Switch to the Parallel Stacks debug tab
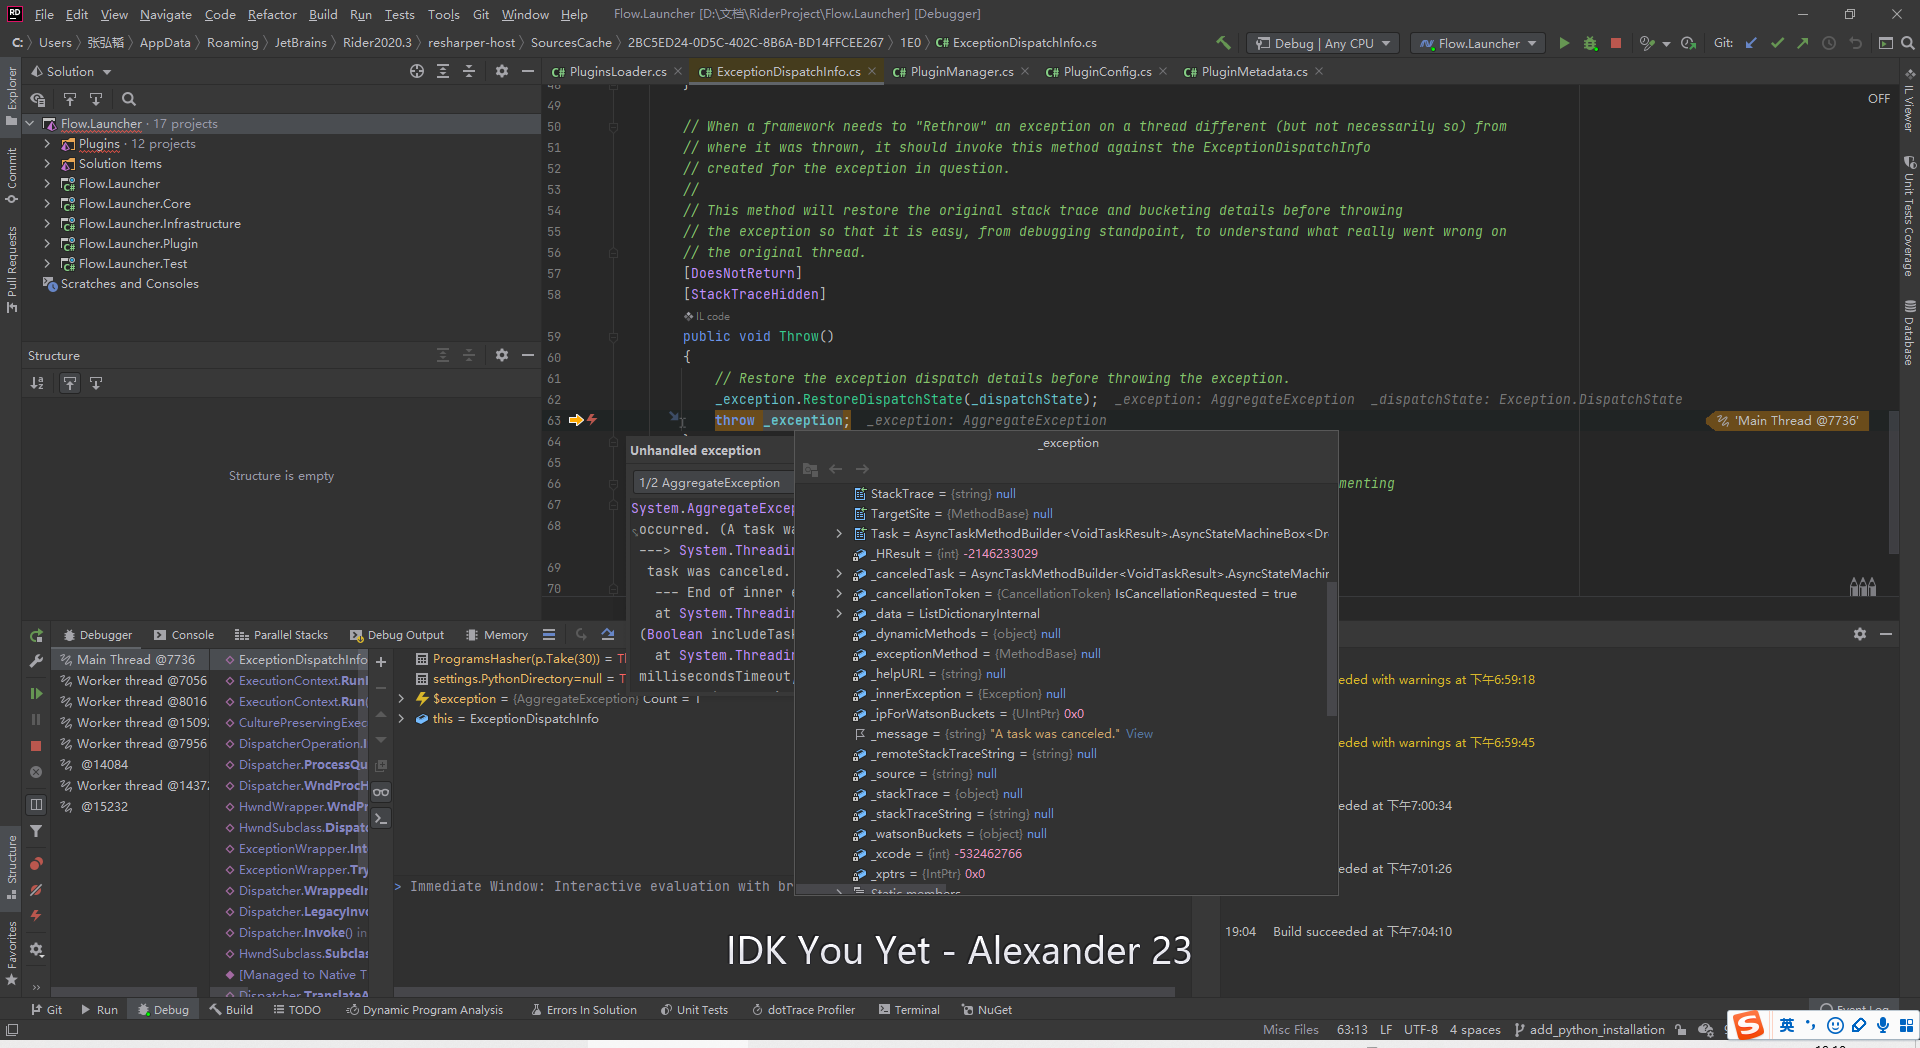1920x1048 pixels. tap(281, 635)
